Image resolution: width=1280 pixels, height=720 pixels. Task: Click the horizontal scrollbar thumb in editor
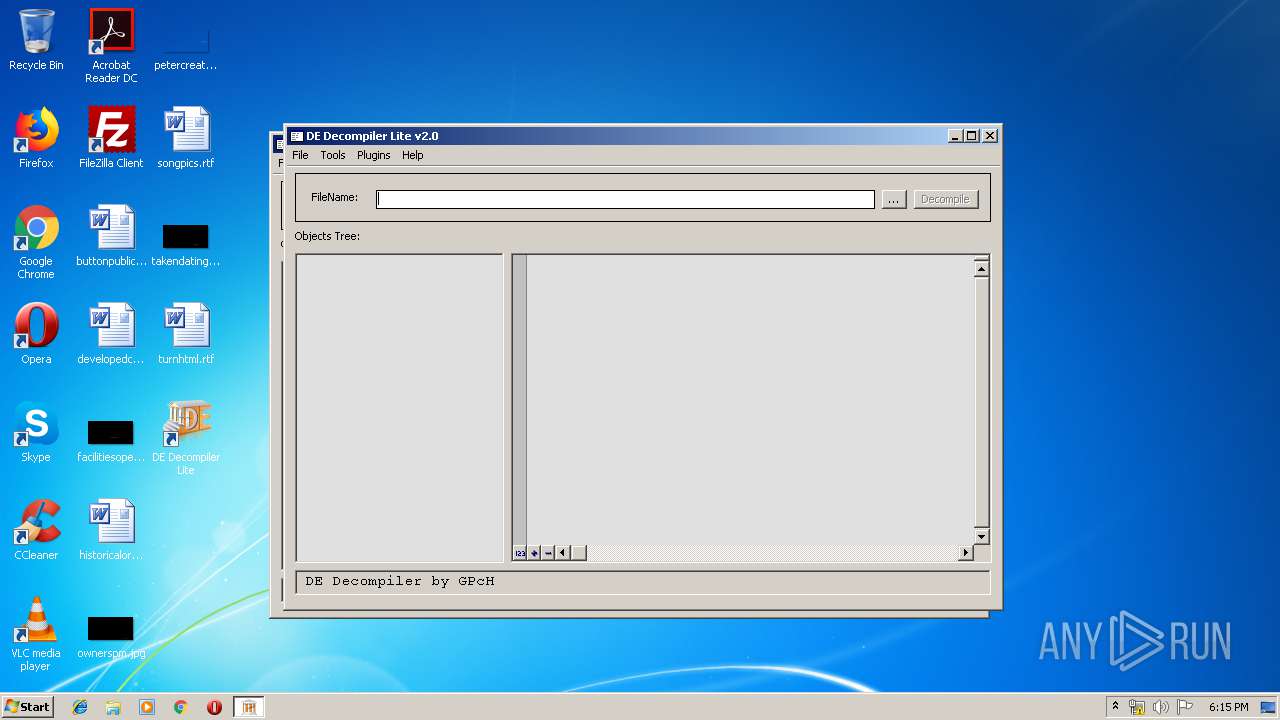coord(578,553)
